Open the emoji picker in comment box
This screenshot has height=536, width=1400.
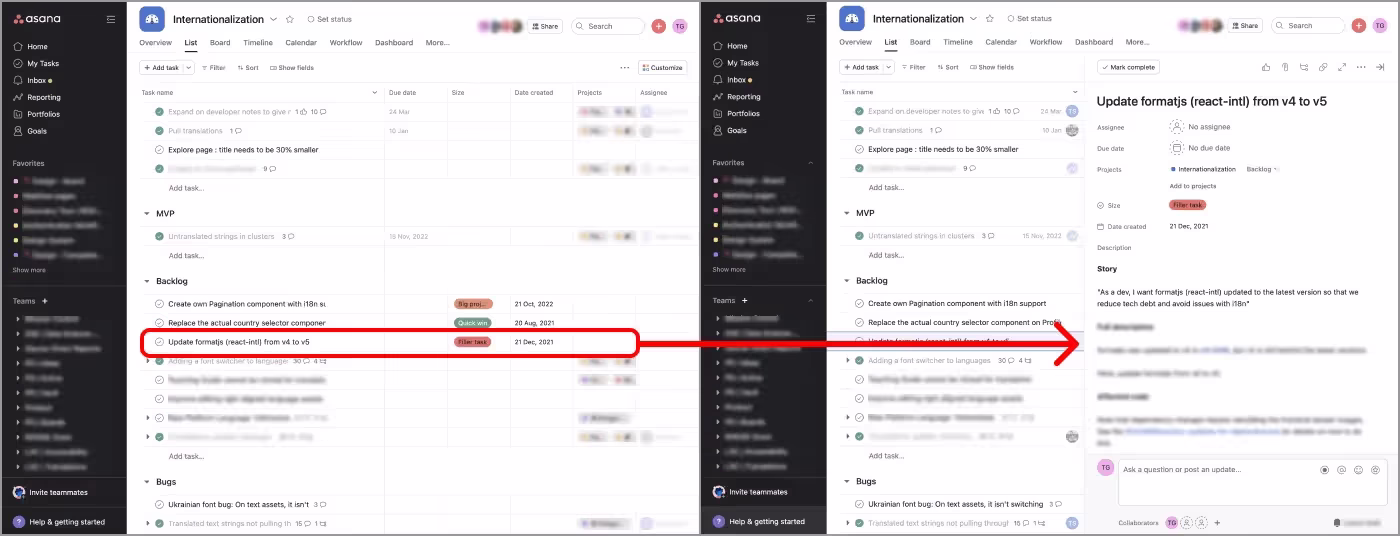(x=1358, y=470)
